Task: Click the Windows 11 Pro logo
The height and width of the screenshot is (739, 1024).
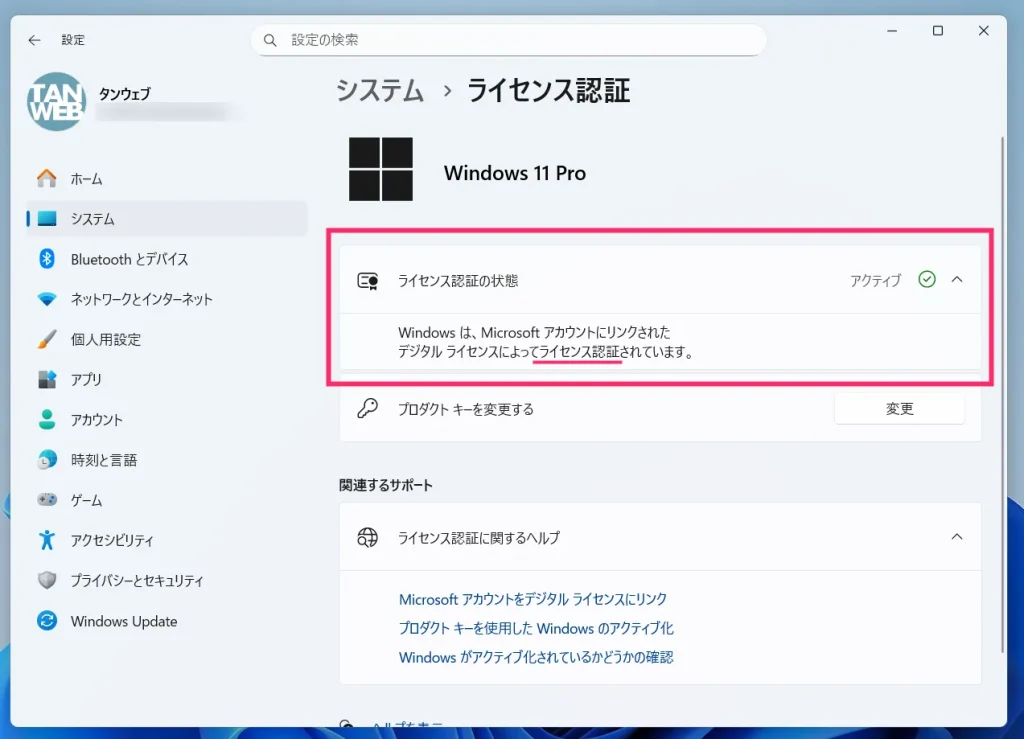Action: [381, 169]
